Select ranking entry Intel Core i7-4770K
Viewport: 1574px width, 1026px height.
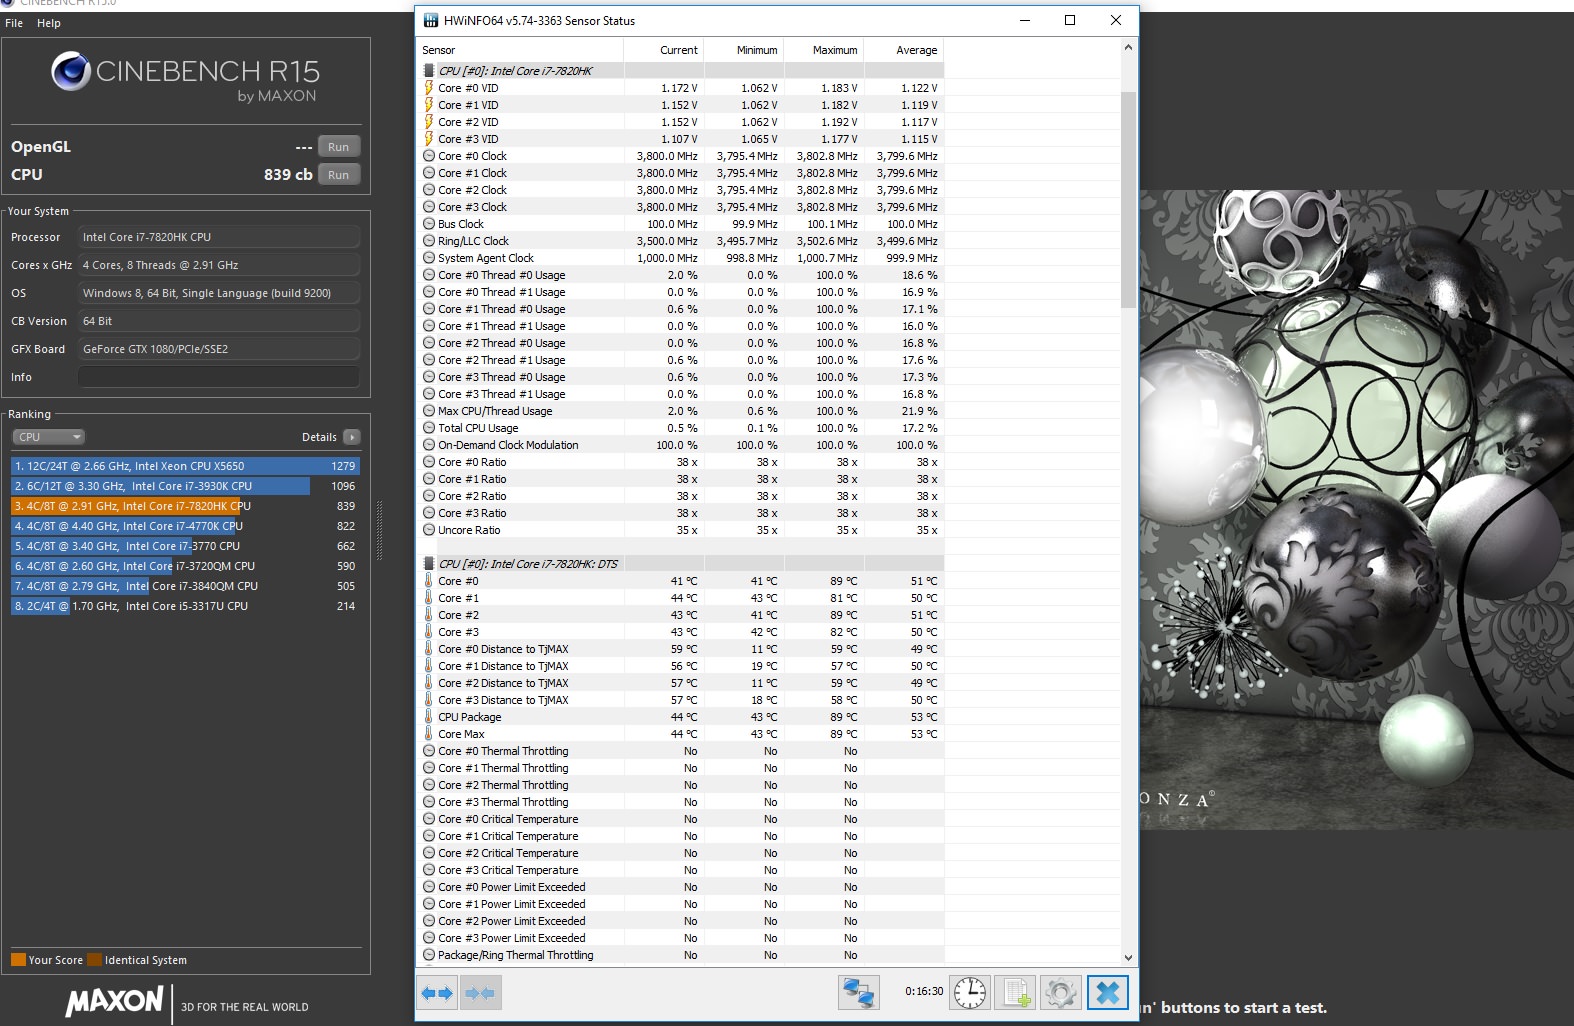click(x=185, y=526)
